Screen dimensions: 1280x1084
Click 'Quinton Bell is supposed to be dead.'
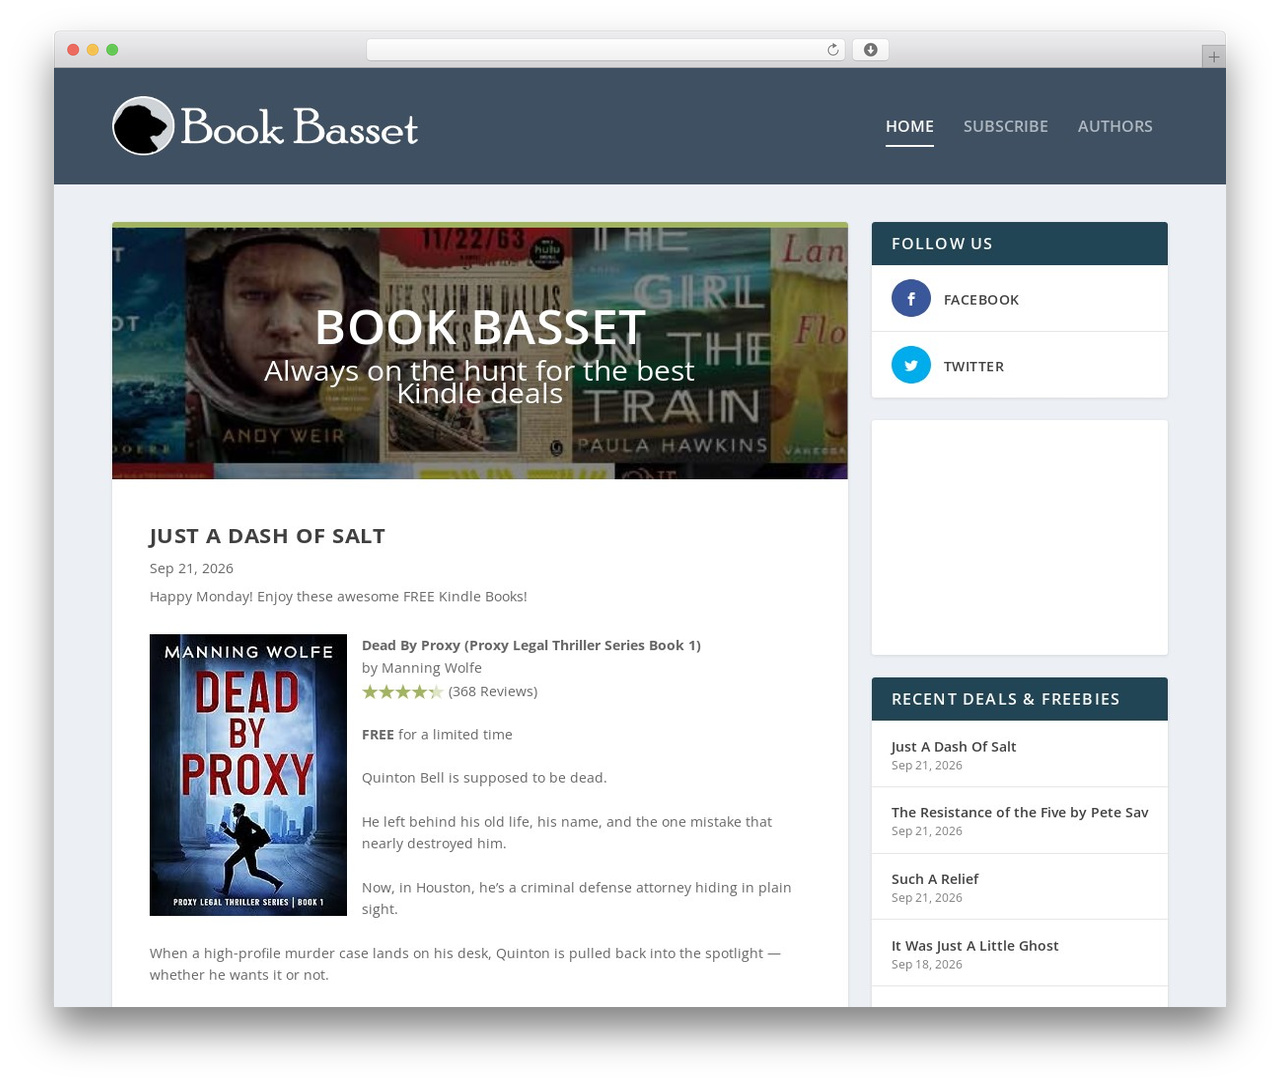pyautogui.click(x=484, y=777)
